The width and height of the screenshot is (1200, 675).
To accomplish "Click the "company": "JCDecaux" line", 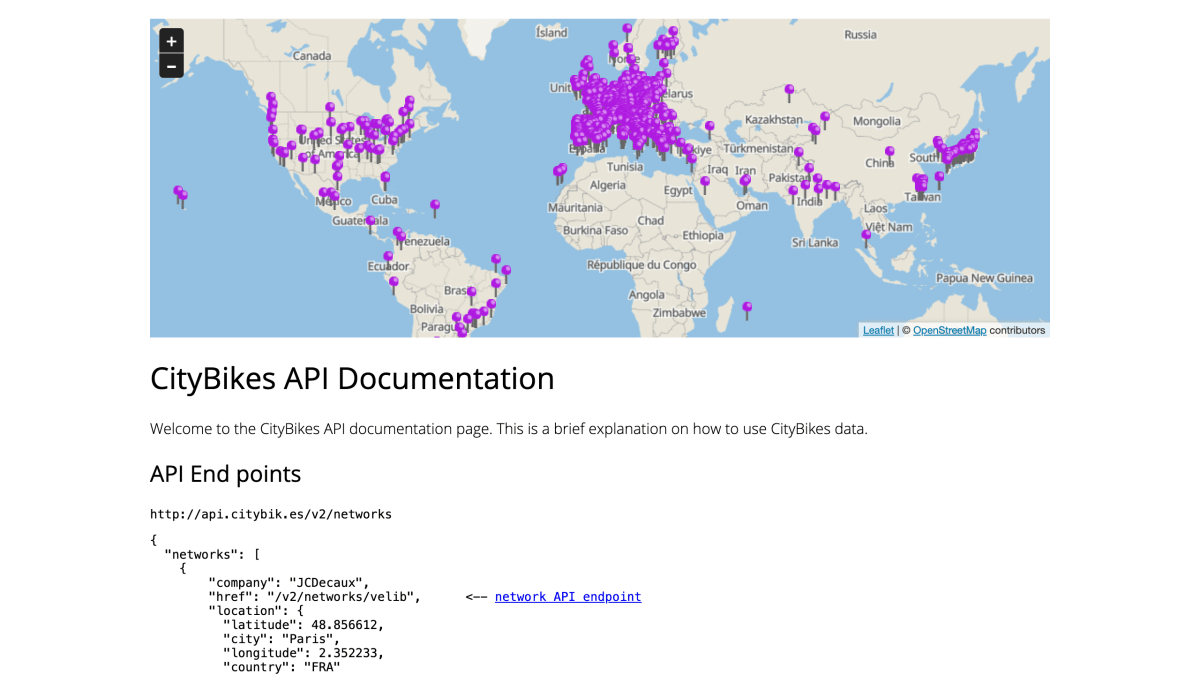I will pos(289,583).
